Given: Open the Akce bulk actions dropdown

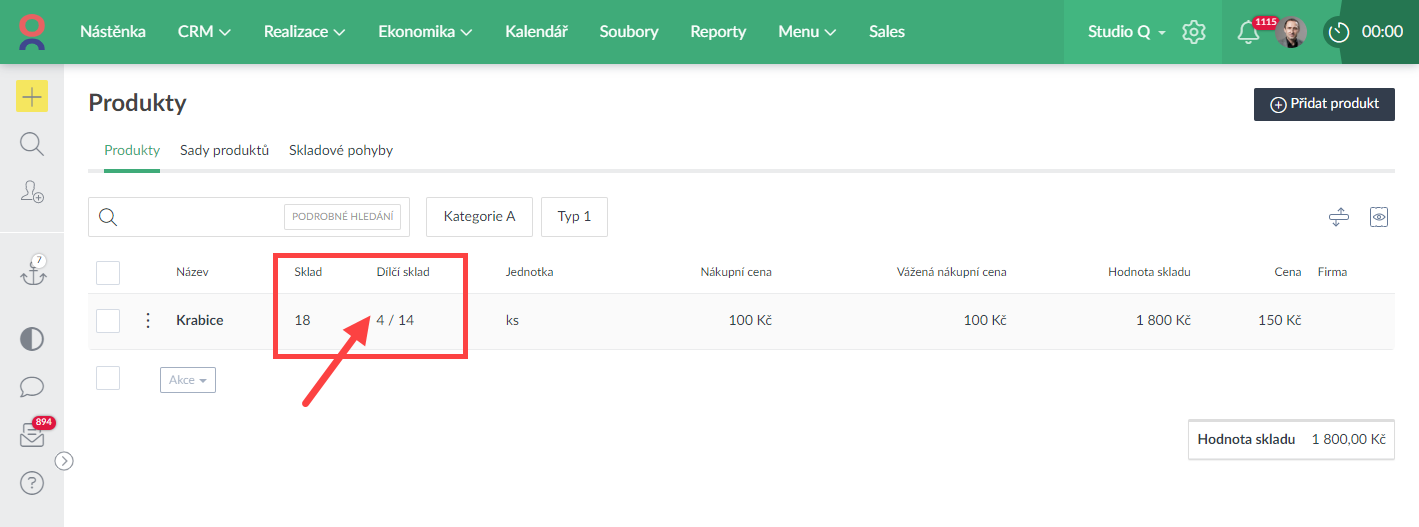Looking at the screenshot, I should (187, 380).
